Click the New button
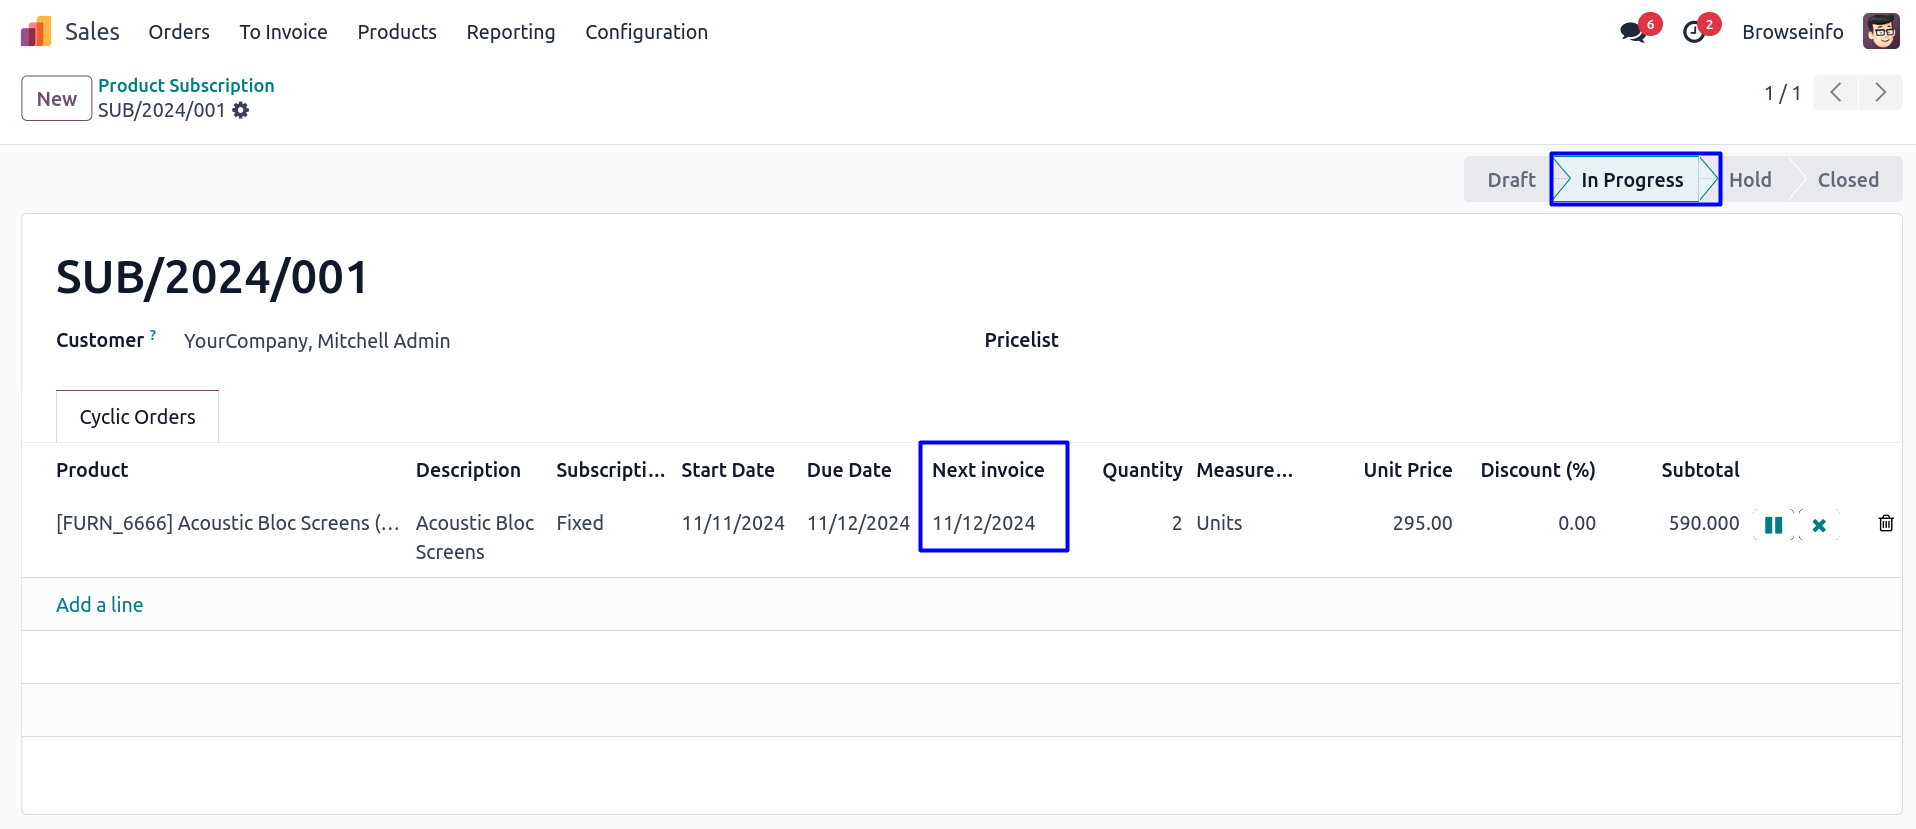The height and width of the screenshot is (829, 1916). [x=57, y=99]
